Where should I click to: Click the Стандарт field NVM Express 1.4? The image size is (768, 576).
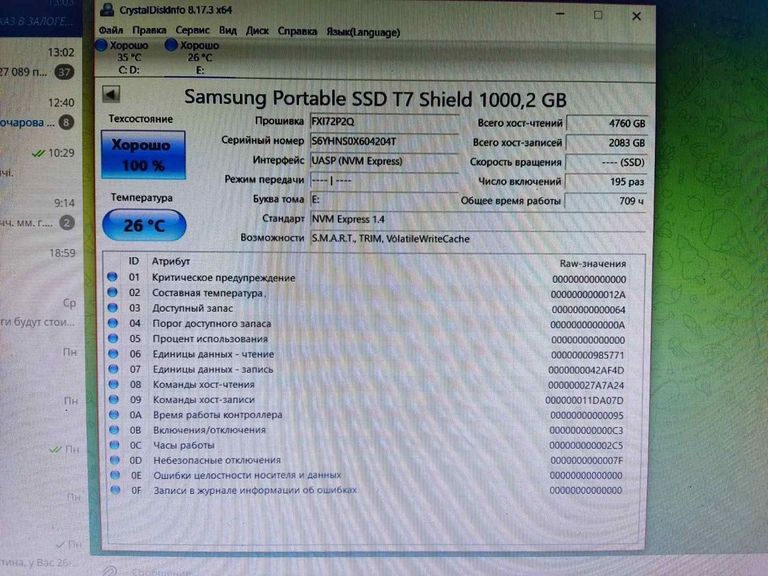tap(478, 219)
